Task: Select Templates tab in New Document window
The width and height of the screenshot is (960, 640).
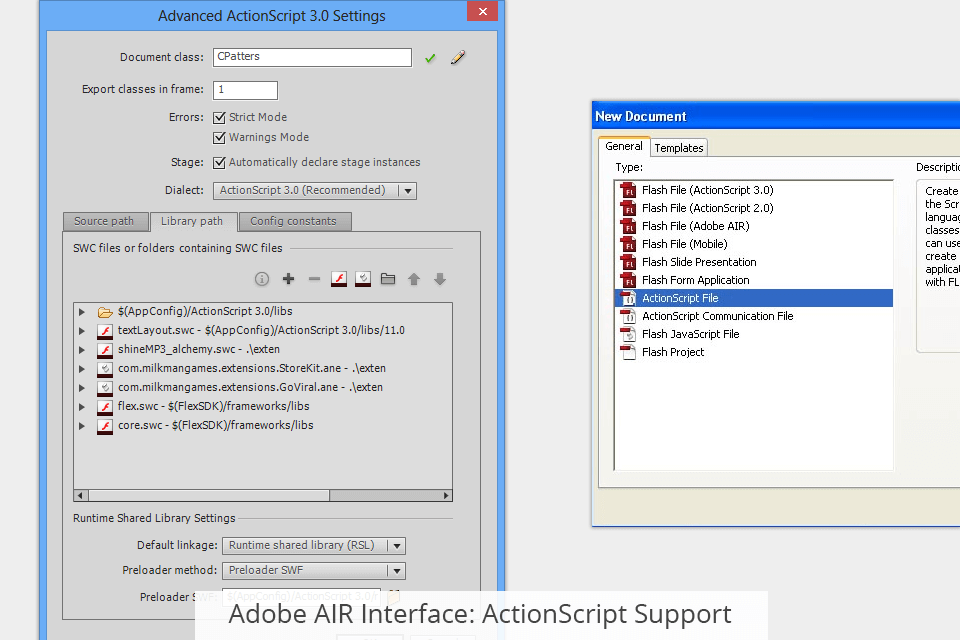Action: coord(678,148)
